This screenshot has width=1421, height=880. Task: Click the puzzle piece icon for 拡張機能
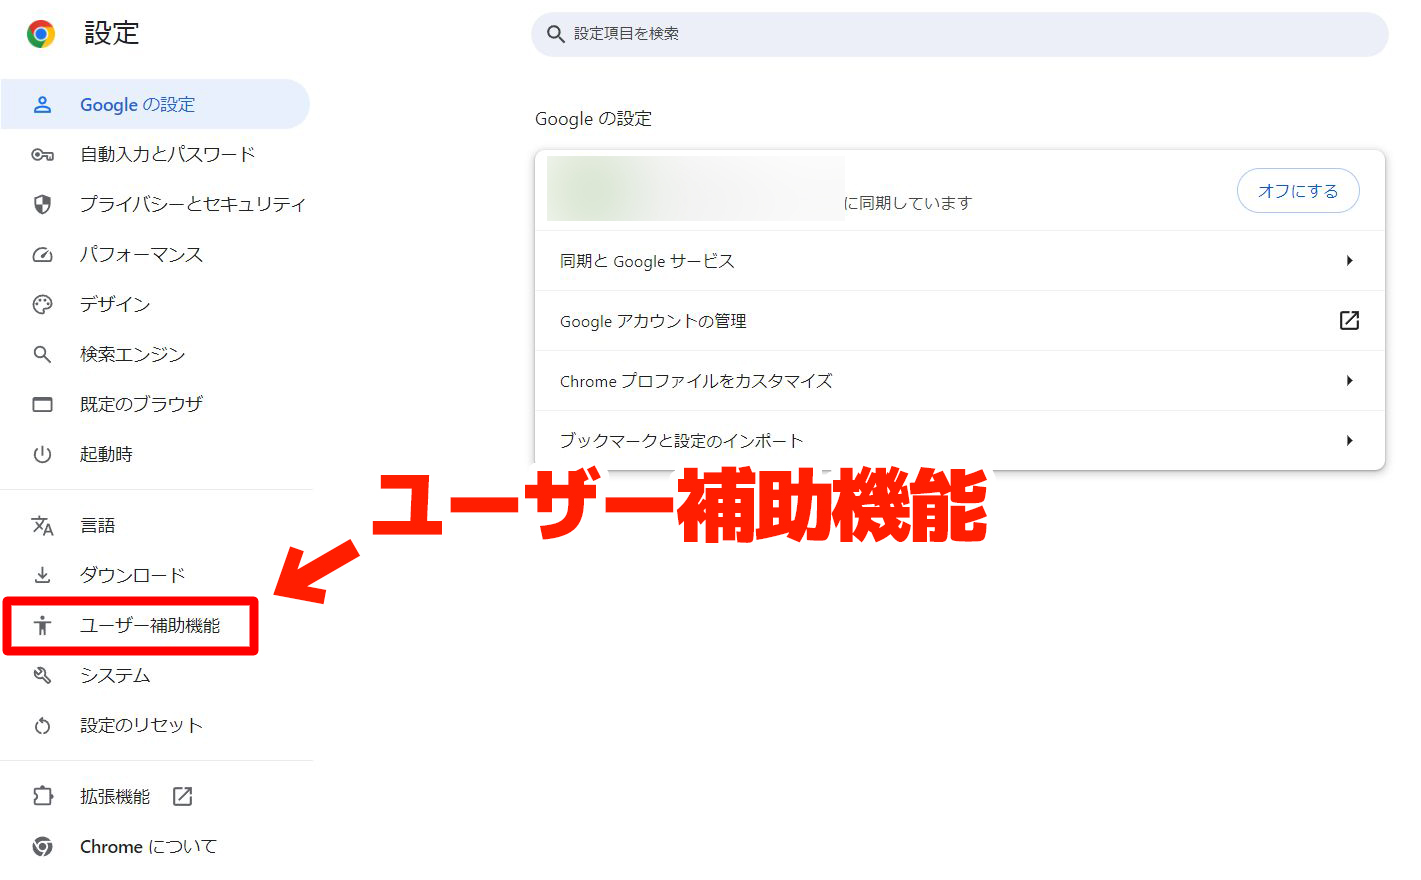pos(42,796)
